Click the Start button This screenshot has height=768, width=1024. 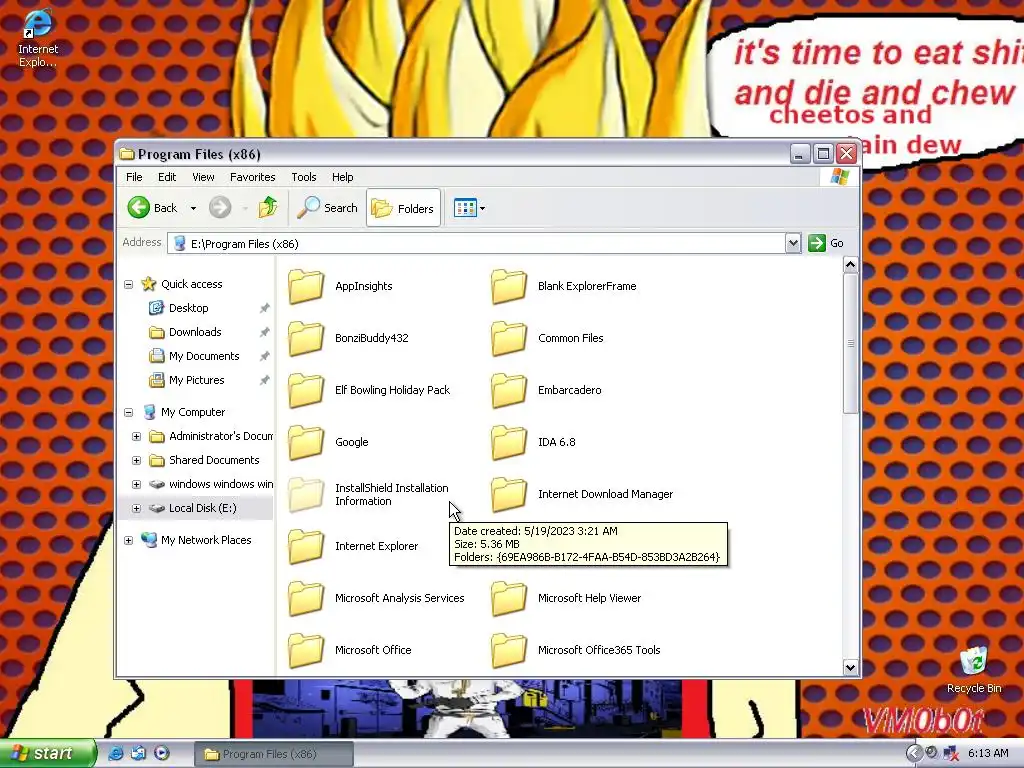47,753
